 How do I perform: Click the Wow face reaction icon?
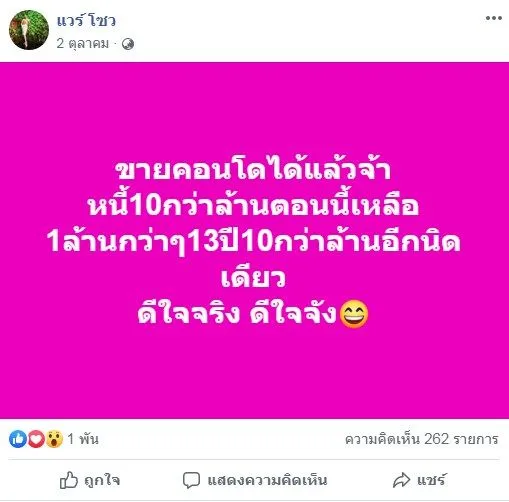click(54, 439)
